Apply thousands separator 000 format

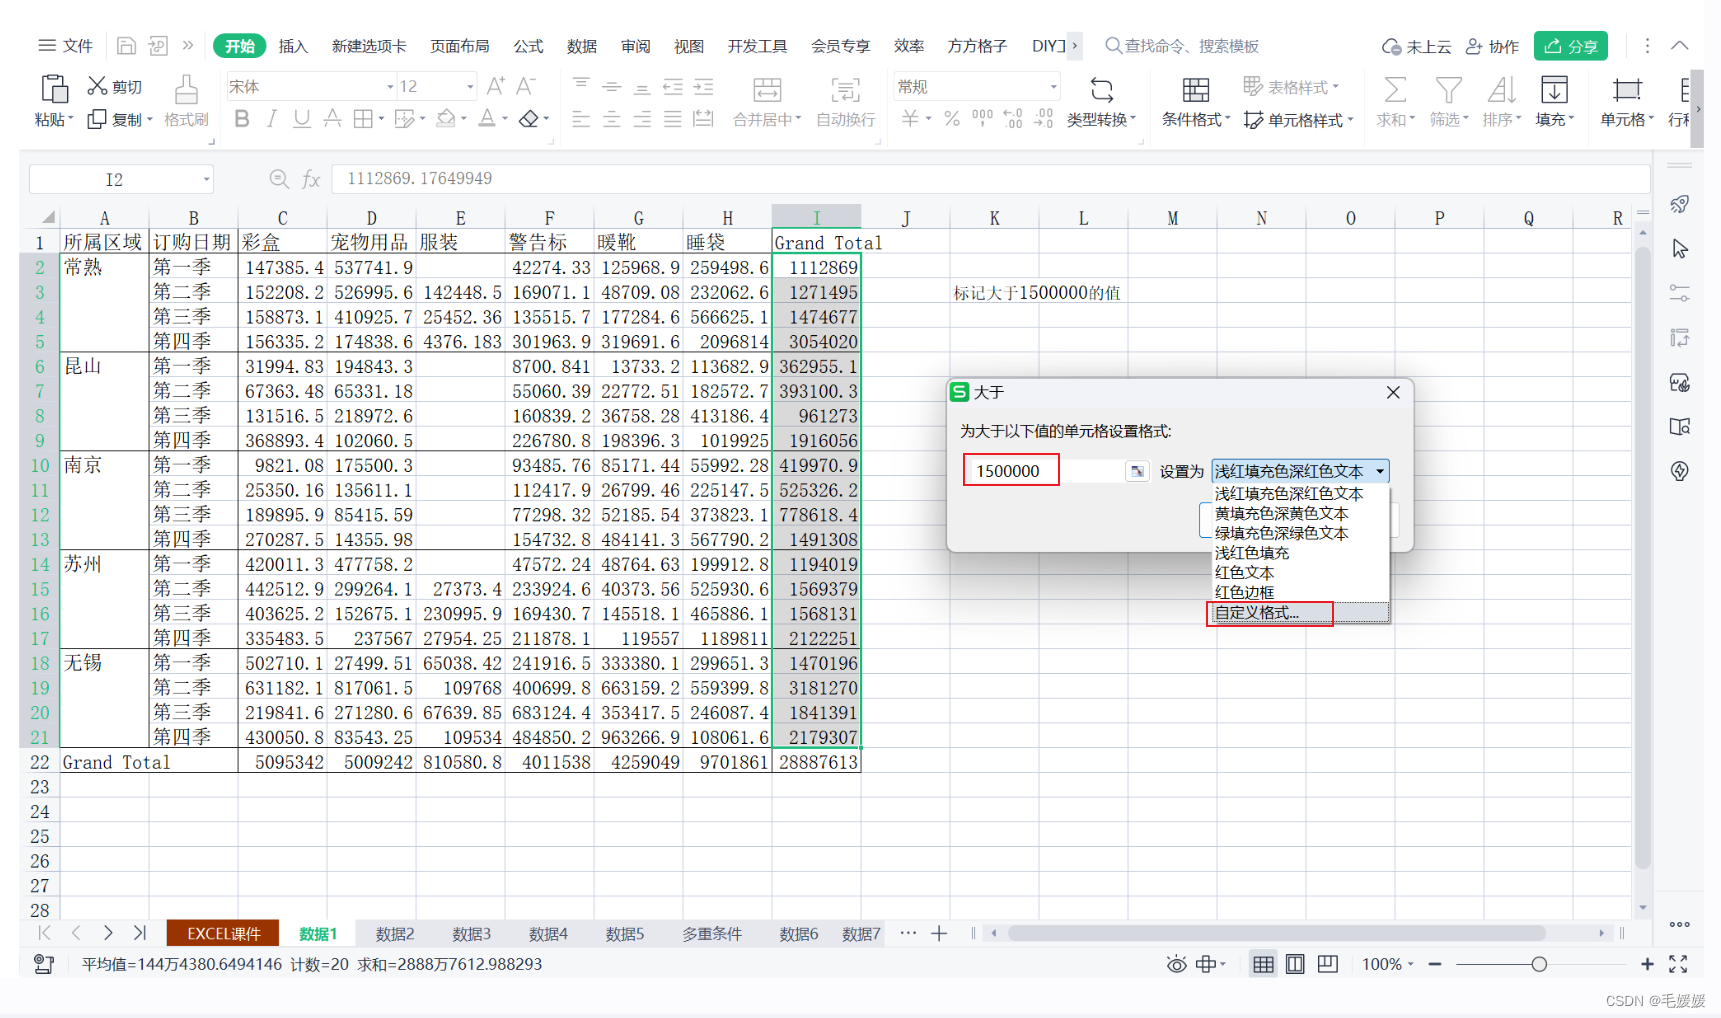pyautogui.click(x=982, y=119)
